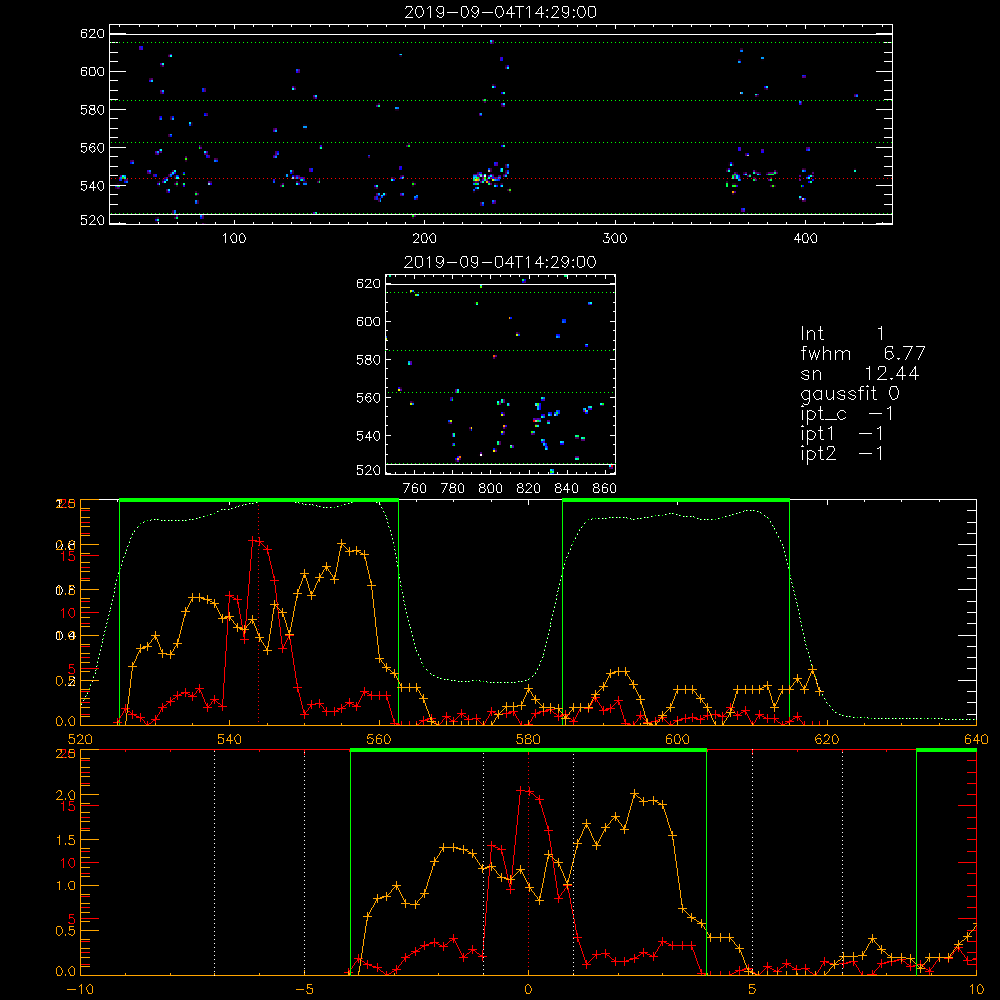
Task: Click the top plot title 2019-09-04T14:29:00
Action: (x=500, y=12)
